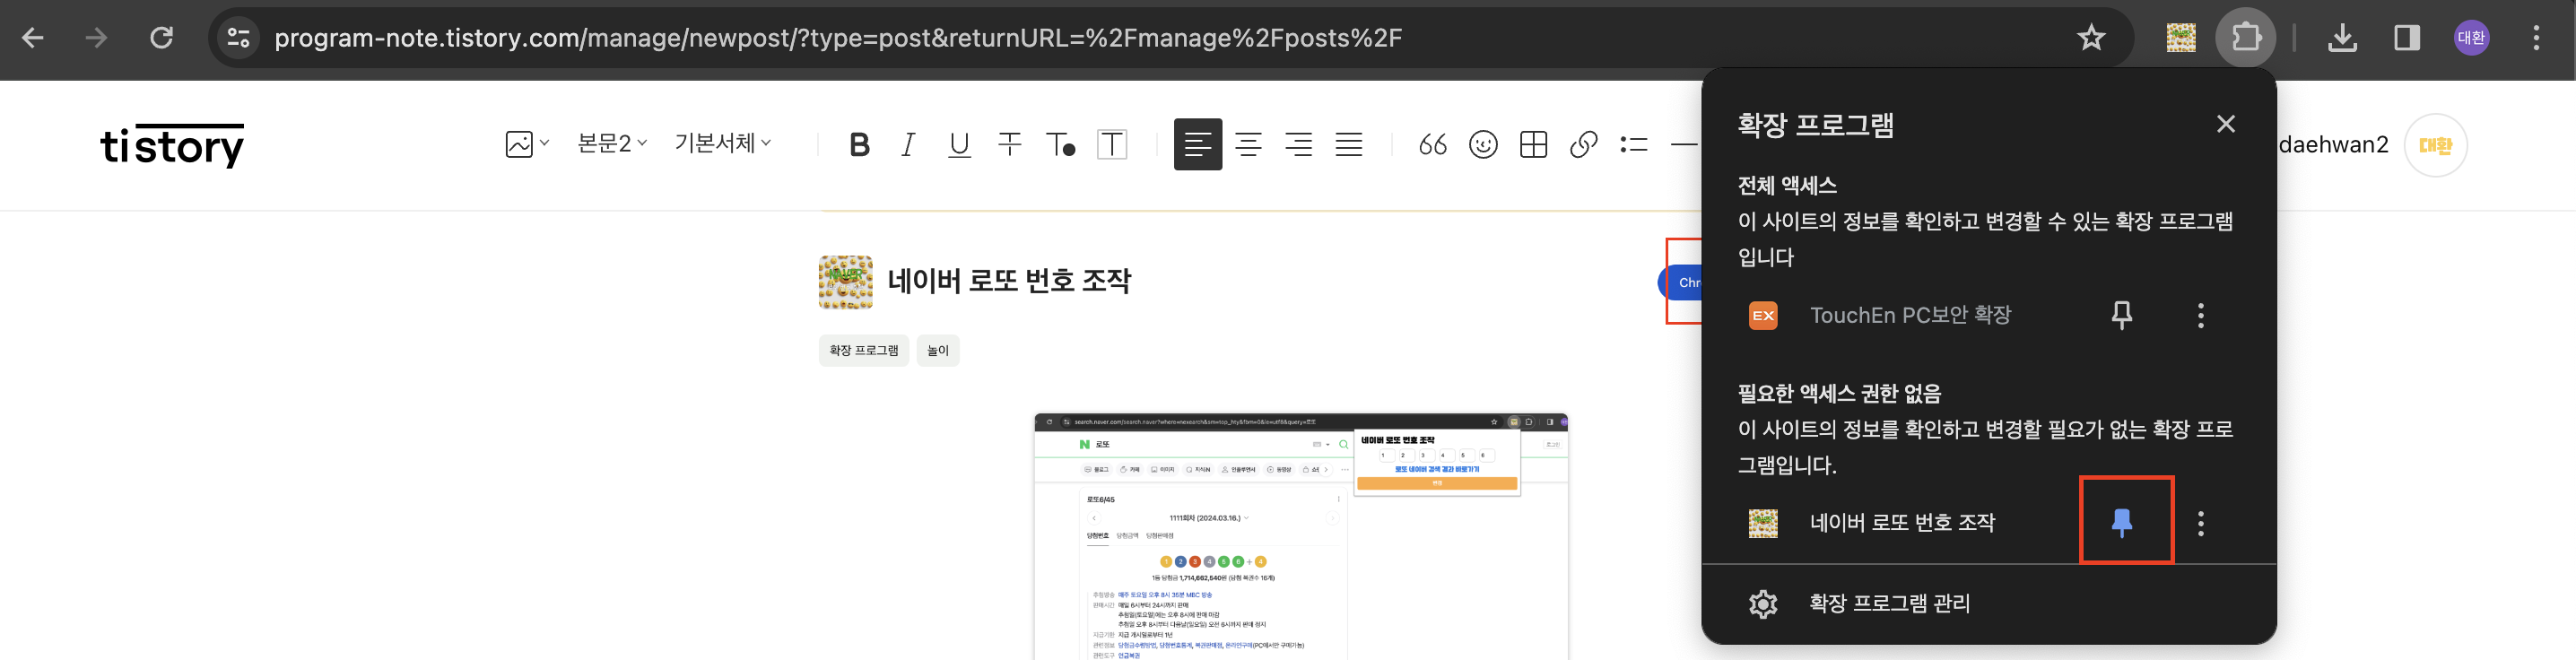
Task: Bookmark this page with the star icon
Action: tap(2091, 38)
